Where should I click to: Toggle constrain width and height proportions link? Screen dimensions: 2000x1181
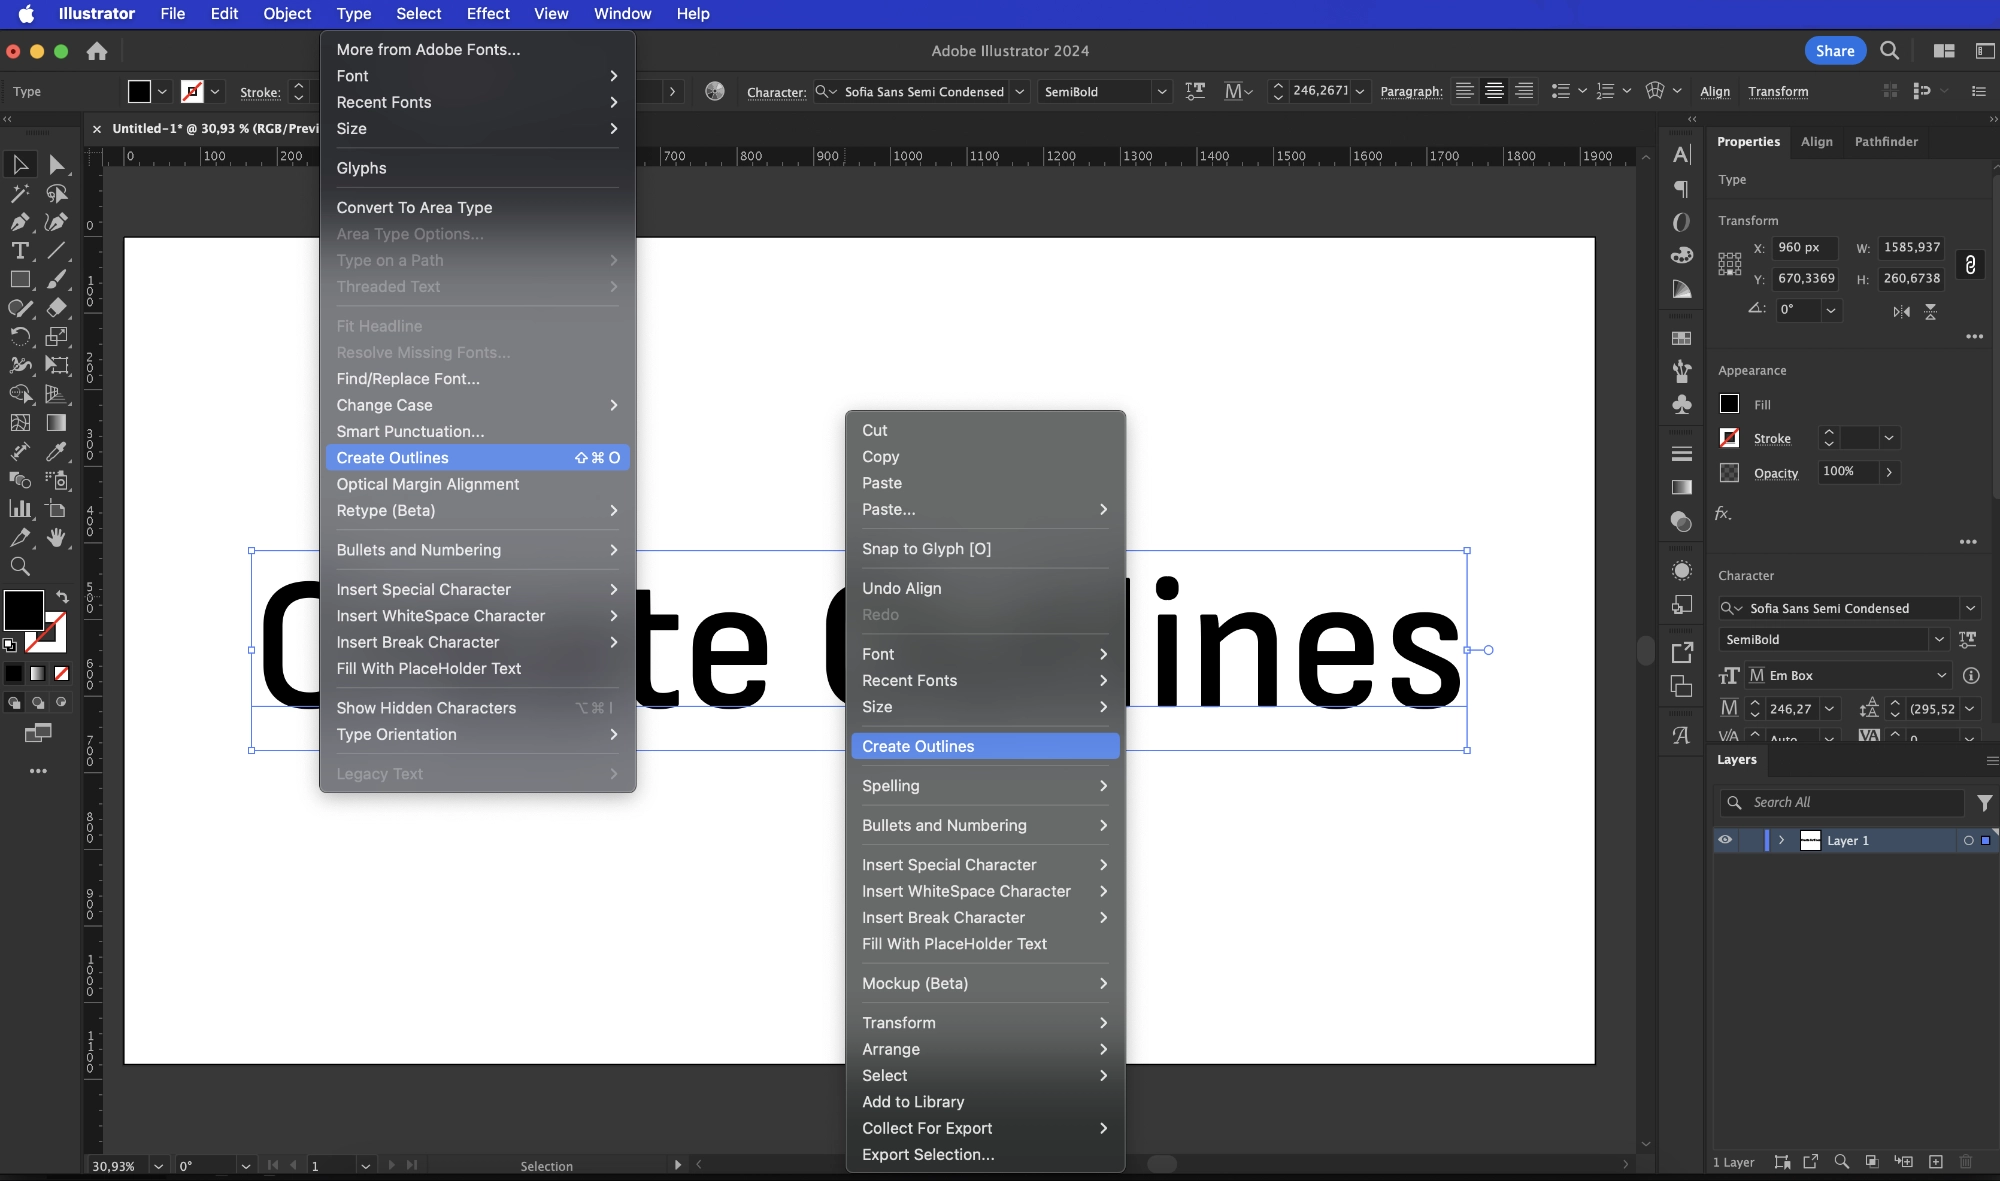coord(1970,264)
